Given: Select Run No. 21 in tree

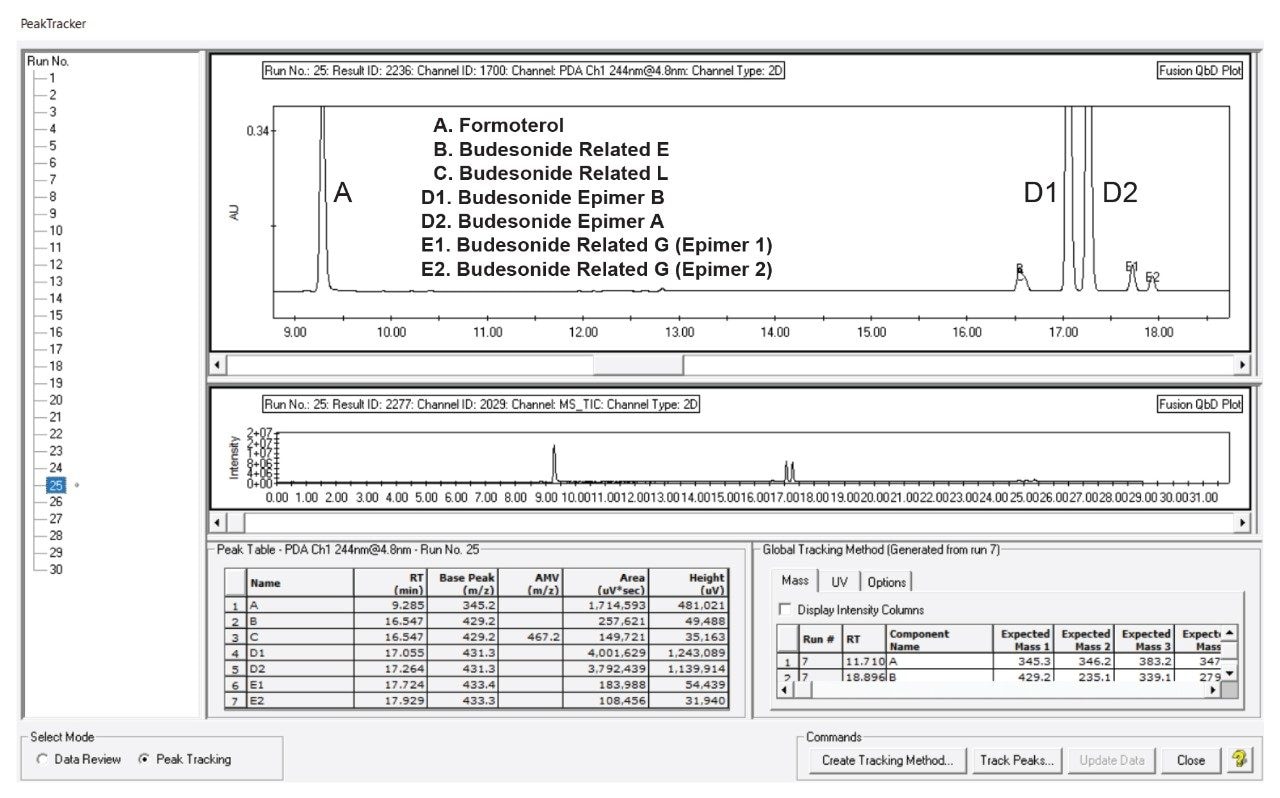Looking at the screenshot, I should 55,417.
